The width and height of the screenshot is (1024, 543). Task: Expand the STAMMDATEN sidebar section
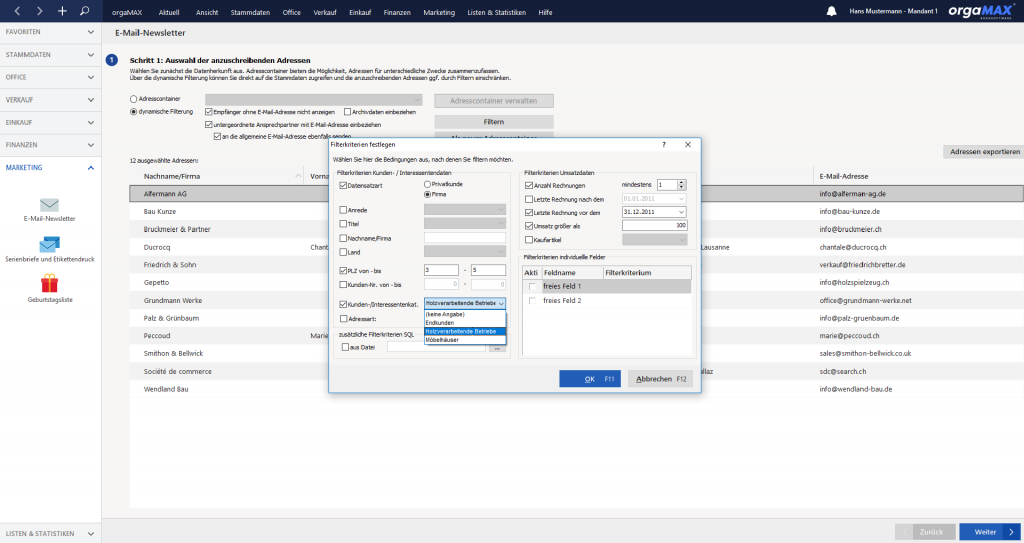(50, 55)
